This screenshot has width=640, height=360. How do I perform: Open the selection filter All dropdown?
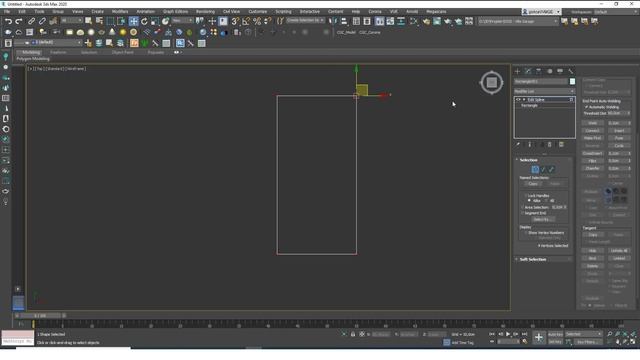71,20
